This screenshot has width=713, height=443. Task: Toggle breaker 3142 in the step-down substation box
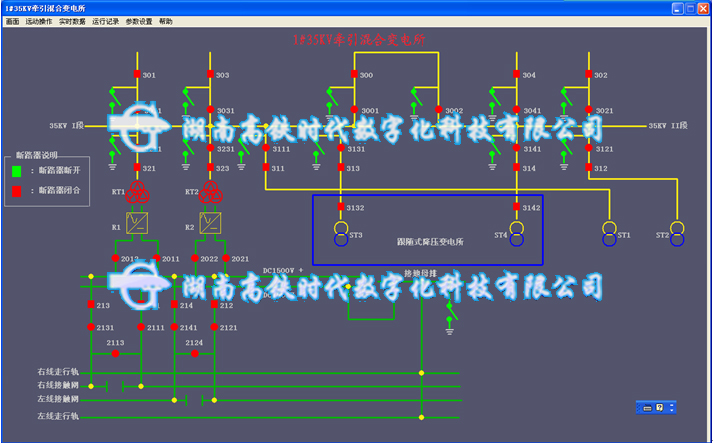(517, 207)
